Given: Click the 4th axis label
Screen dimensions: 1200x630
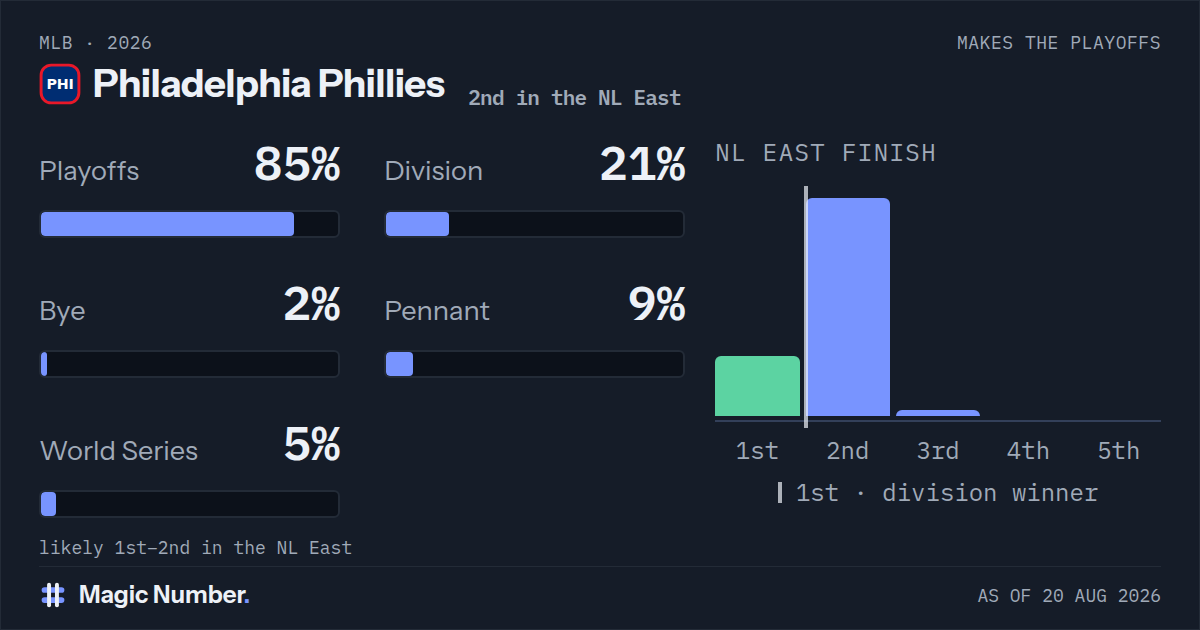Looking at the screenshot, I should click(1028, 451).
